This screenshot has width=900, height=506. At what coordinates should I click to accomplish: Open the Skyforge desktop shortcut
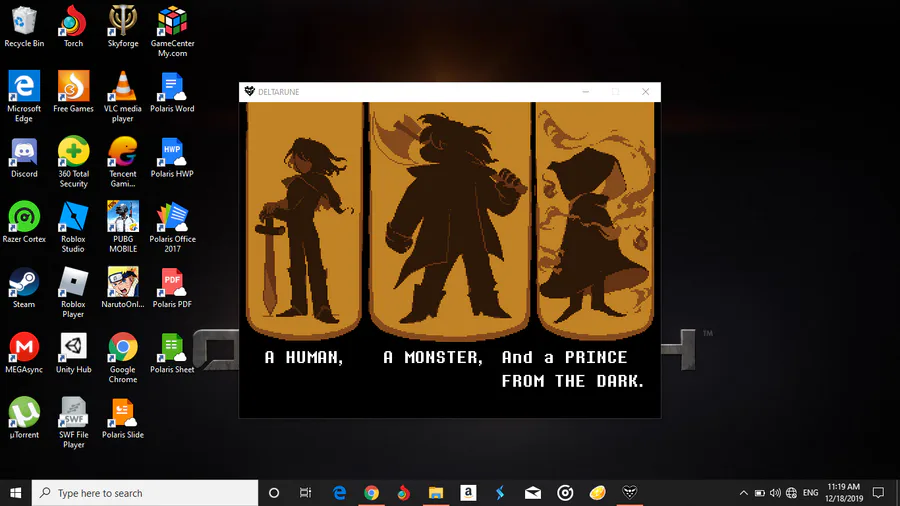point(123,27)
